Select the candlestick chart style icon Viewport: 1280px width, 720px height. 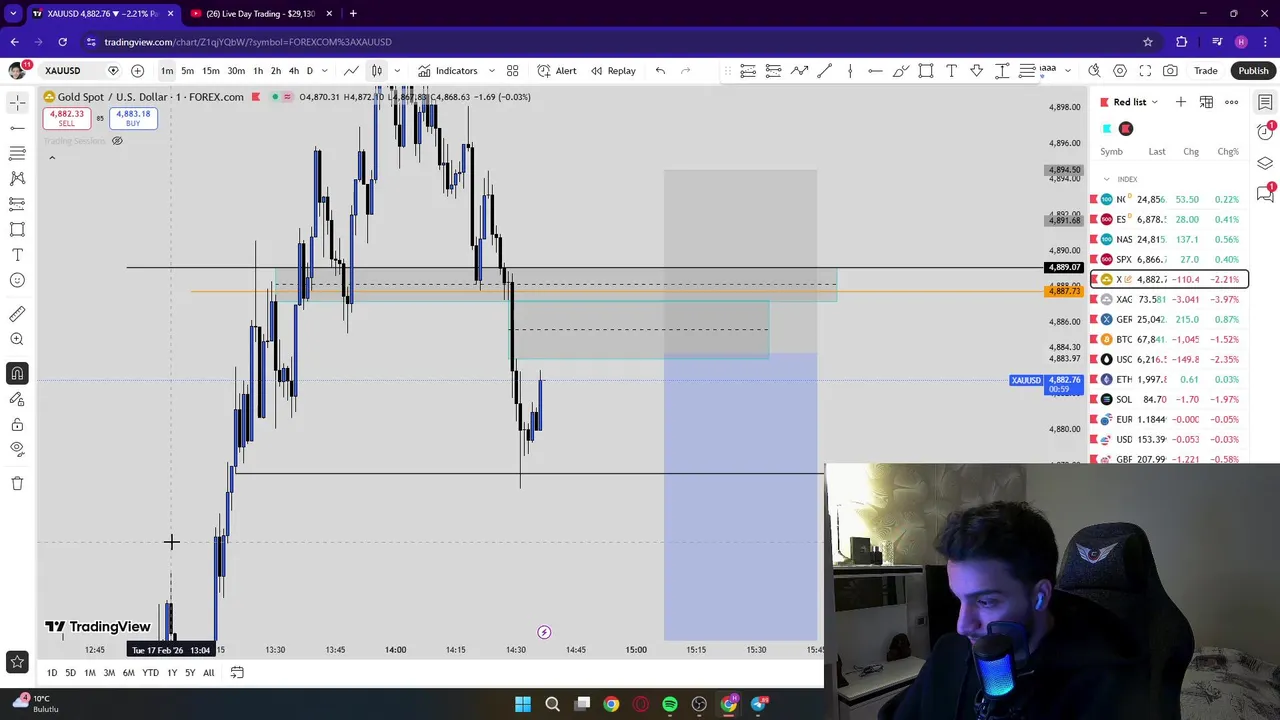coord(377,70)
